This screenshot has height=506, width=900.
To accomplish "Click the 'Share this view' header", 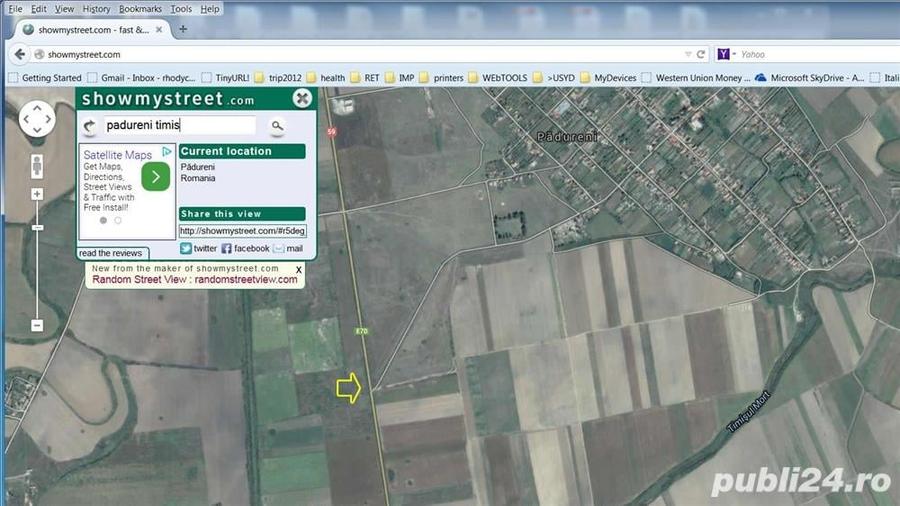I will pyautogui.click(x=242, y=214).
